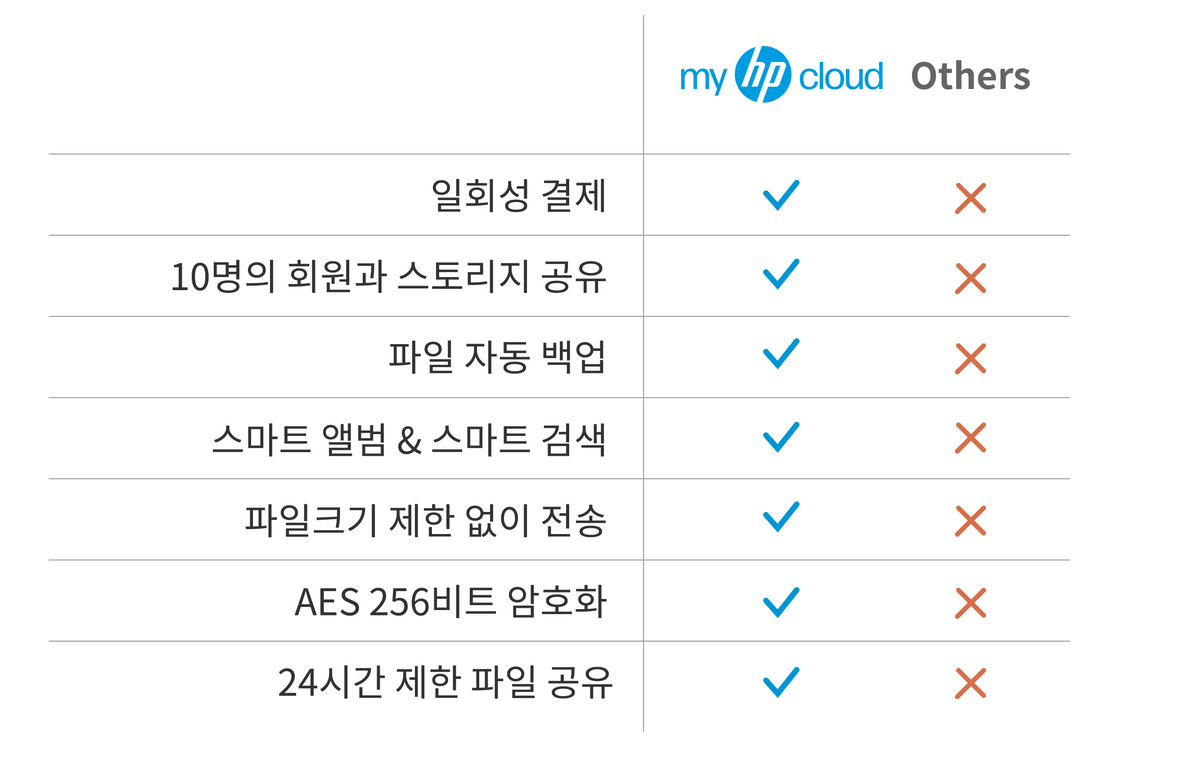Click the orange X for AES 256비트 암호화

970,603
